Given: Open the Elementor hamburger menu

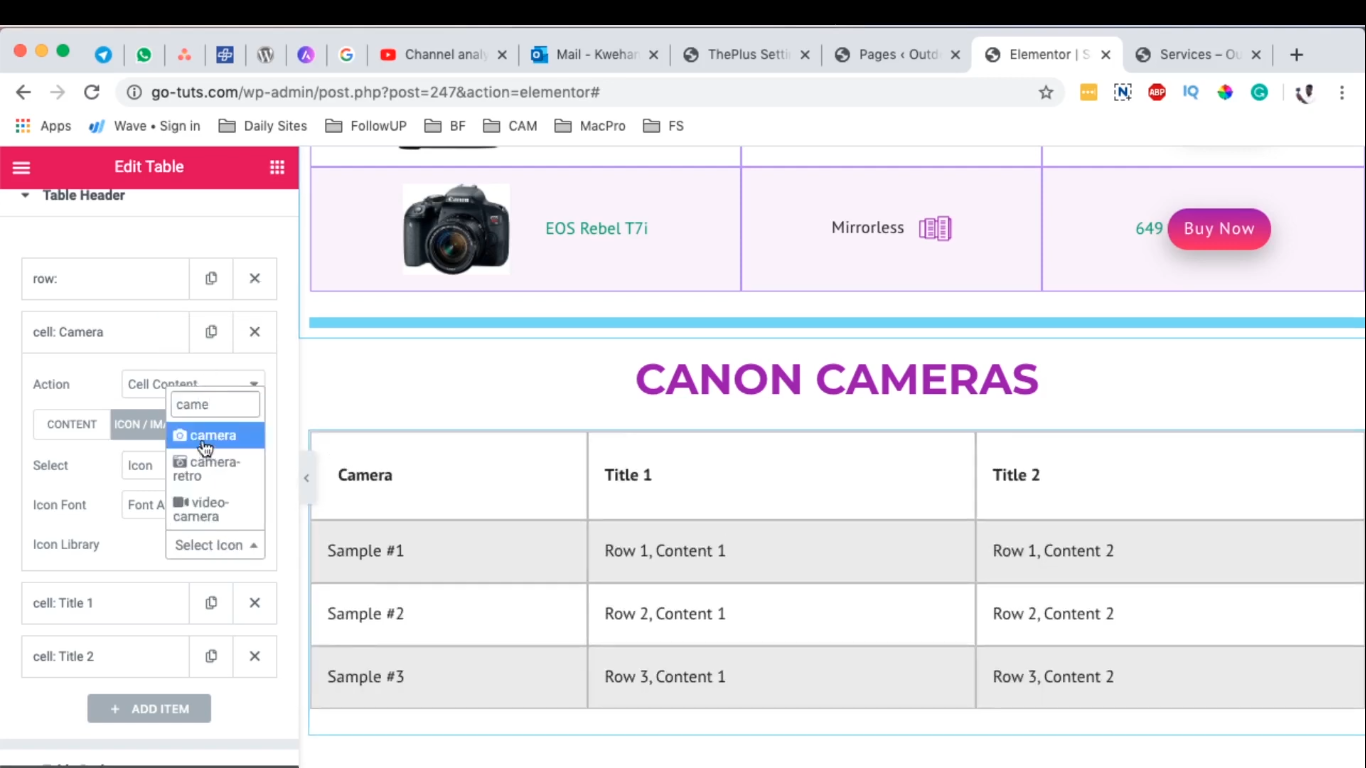Looking at the screenshot, I should coord(21,167).
